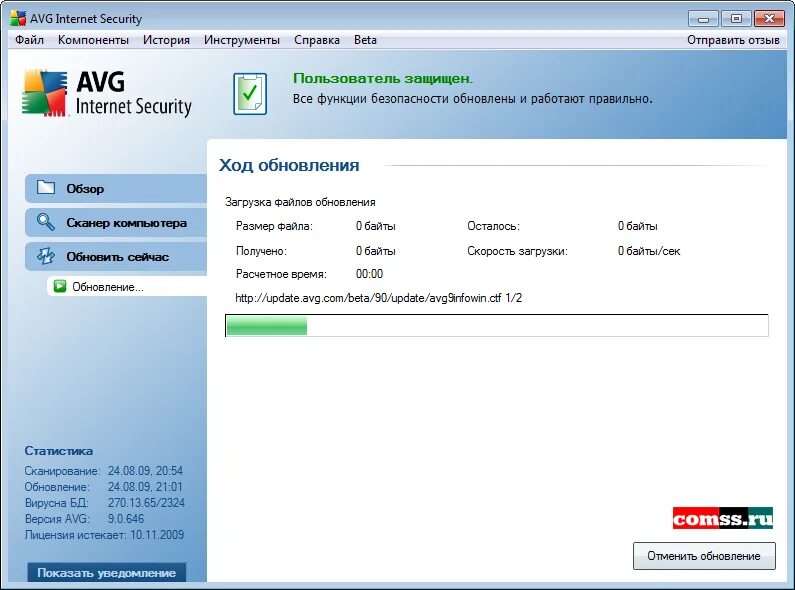Click the Отправить отзыв link
The width and height of the screenshot is (795, 590).
coord(733,40)
